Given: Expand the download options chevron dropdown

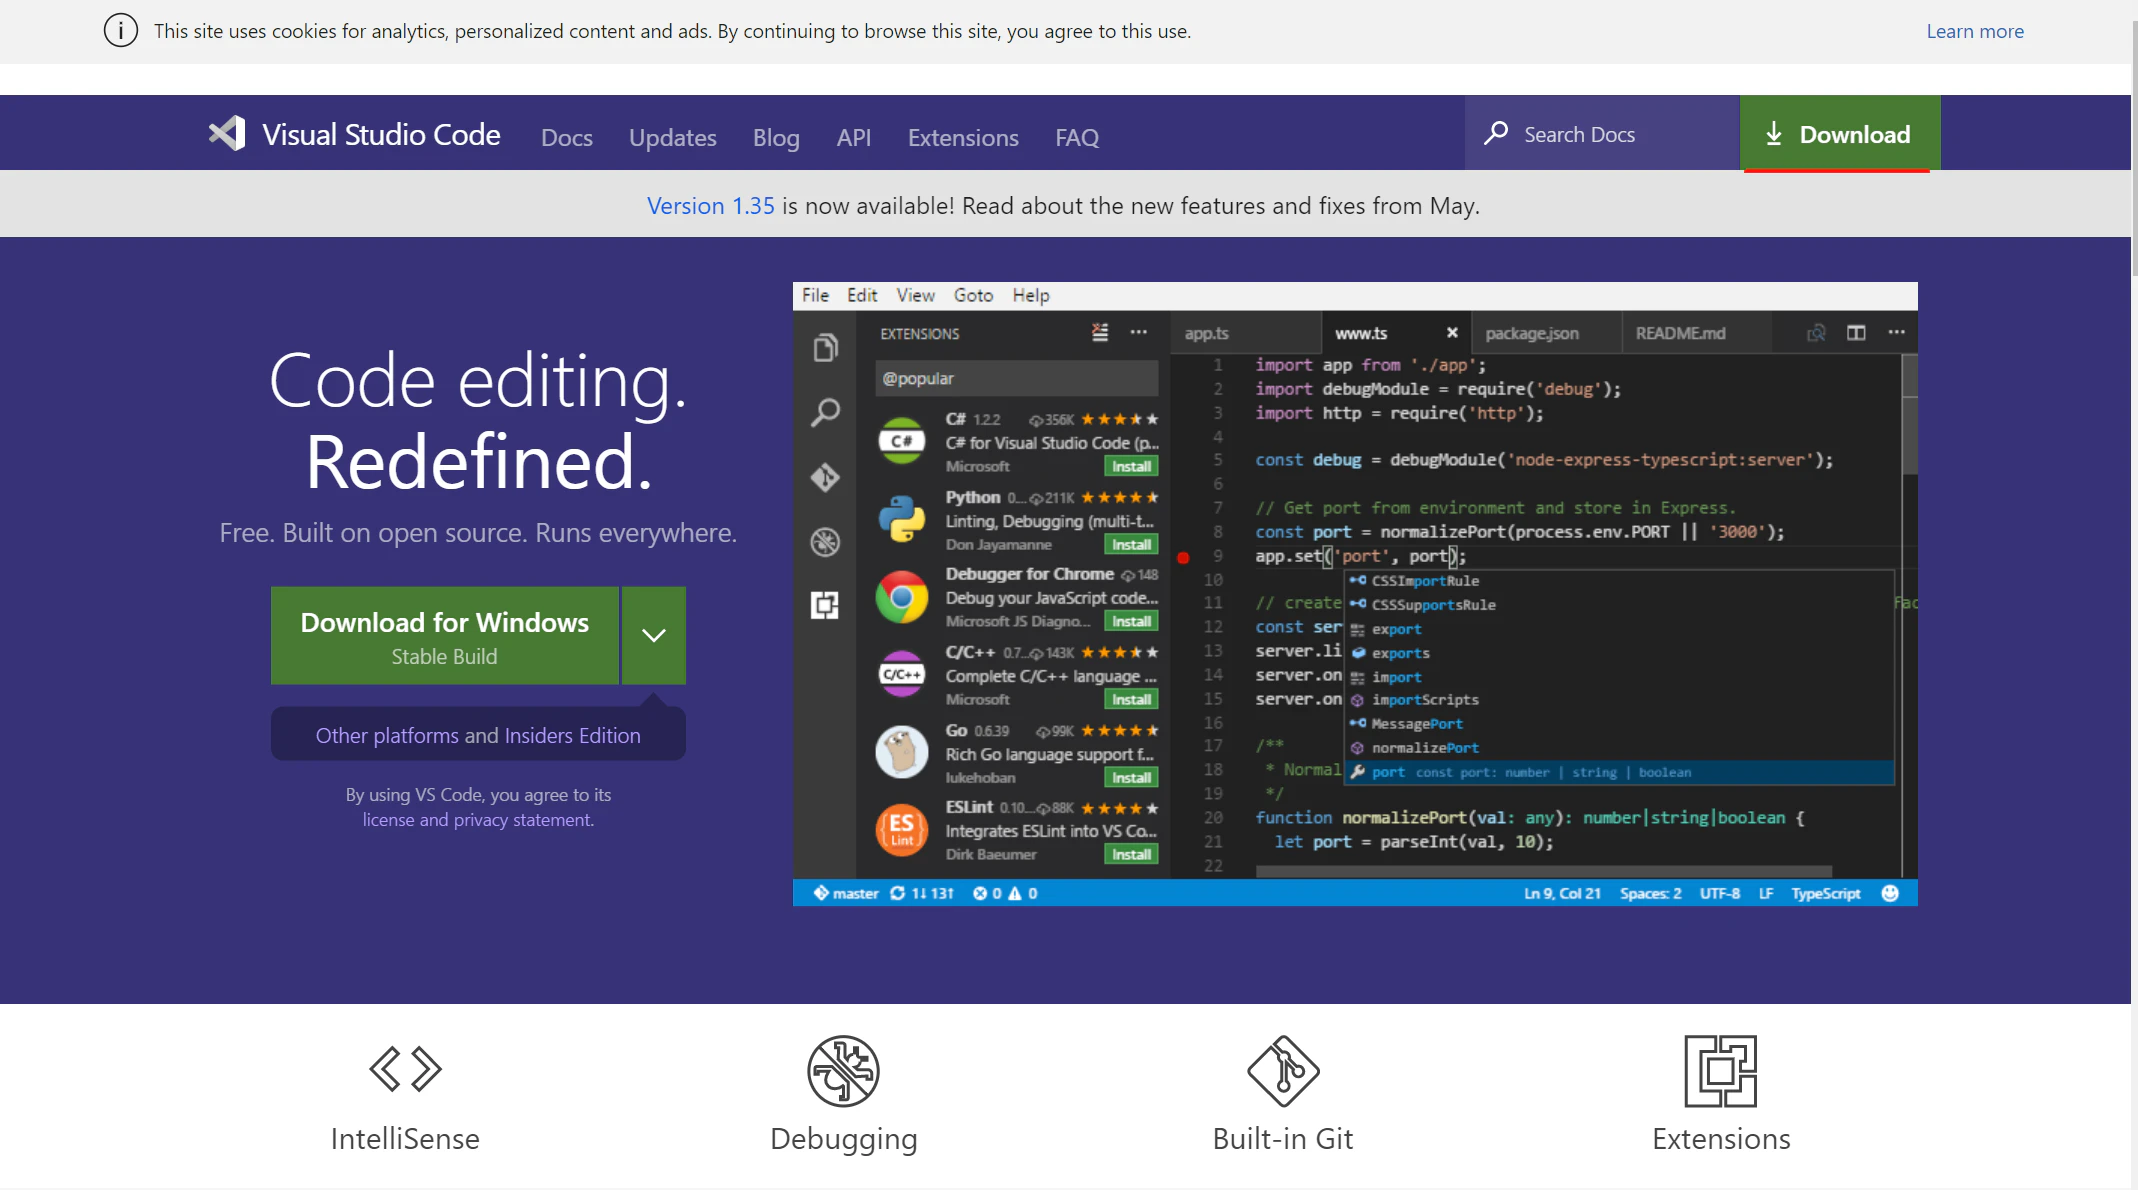Looking at the screenshot, I should coord(654,636).
